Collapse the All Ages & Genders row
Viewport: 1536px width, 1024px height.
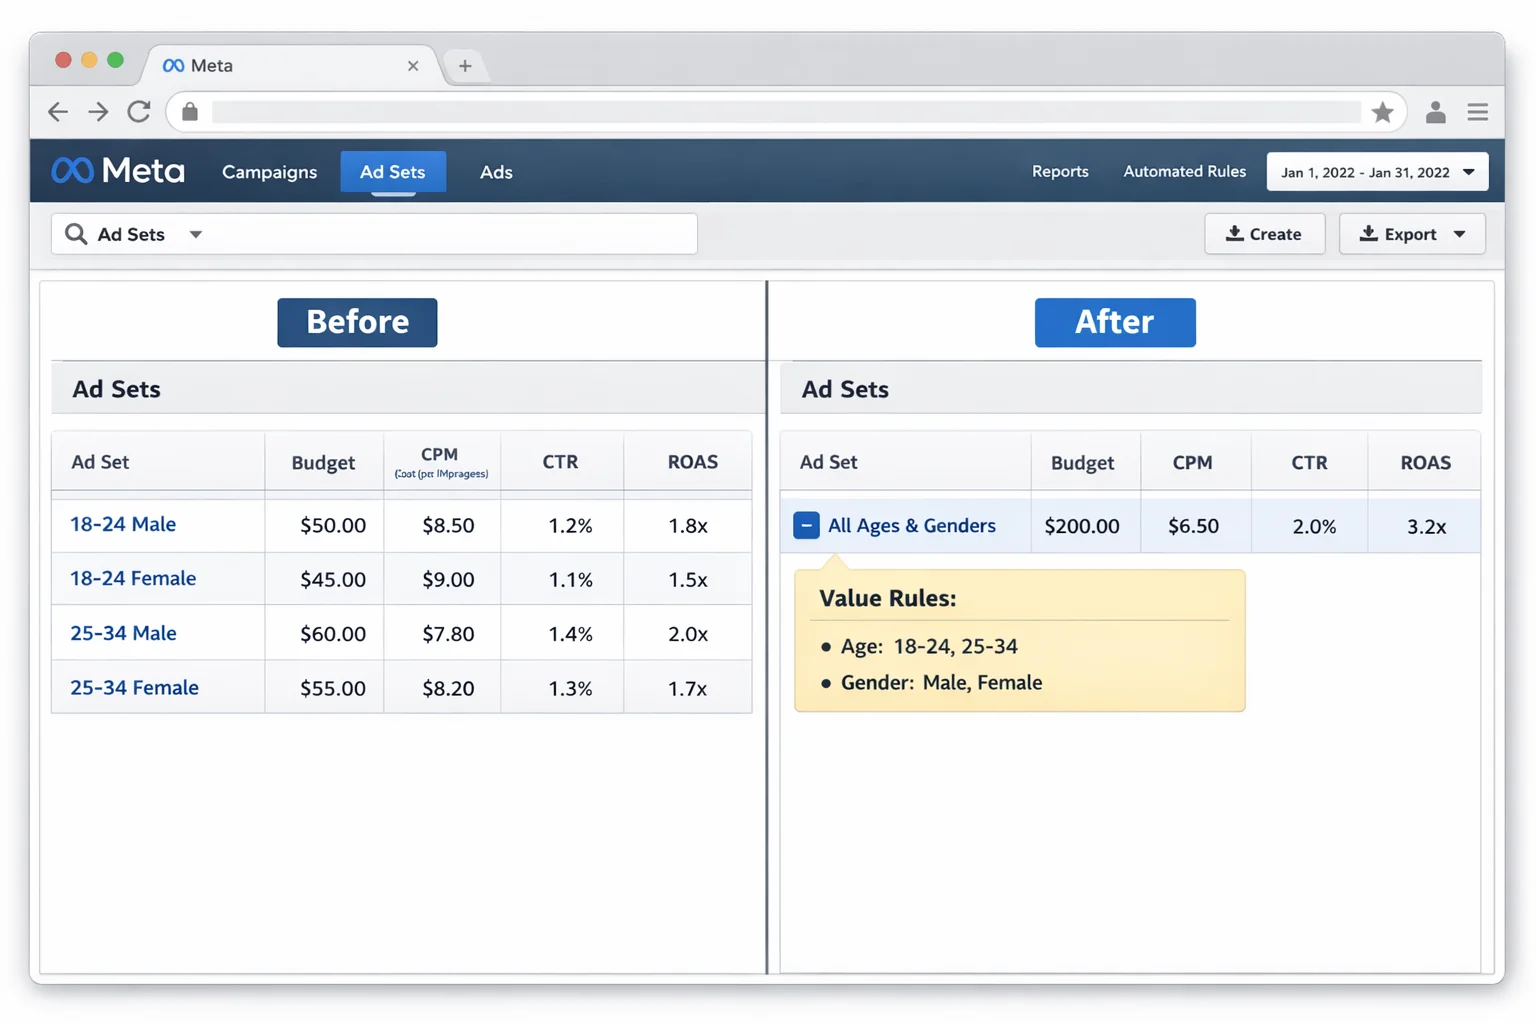[x=806, y=525]
